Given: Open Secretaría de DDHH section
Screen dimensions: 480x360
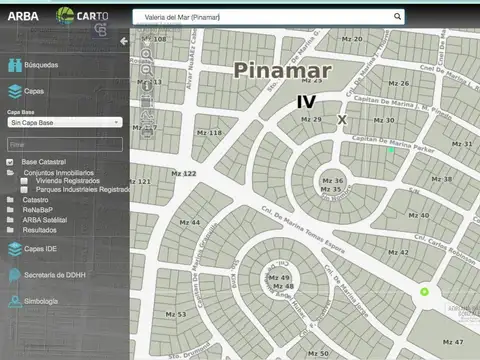Looking at the screenshot, I should coord(55,275).
